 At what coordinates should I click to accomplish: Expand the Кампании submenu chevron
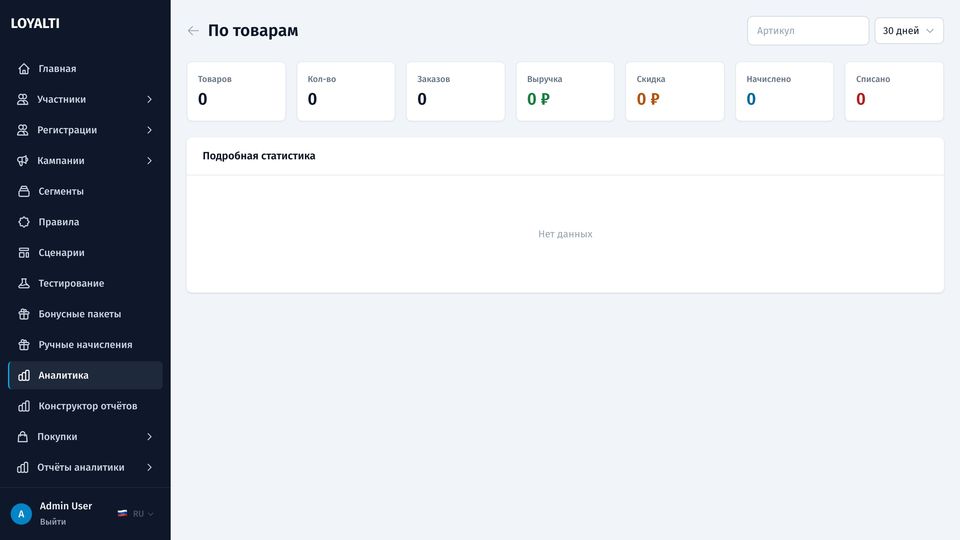point(149,160)
